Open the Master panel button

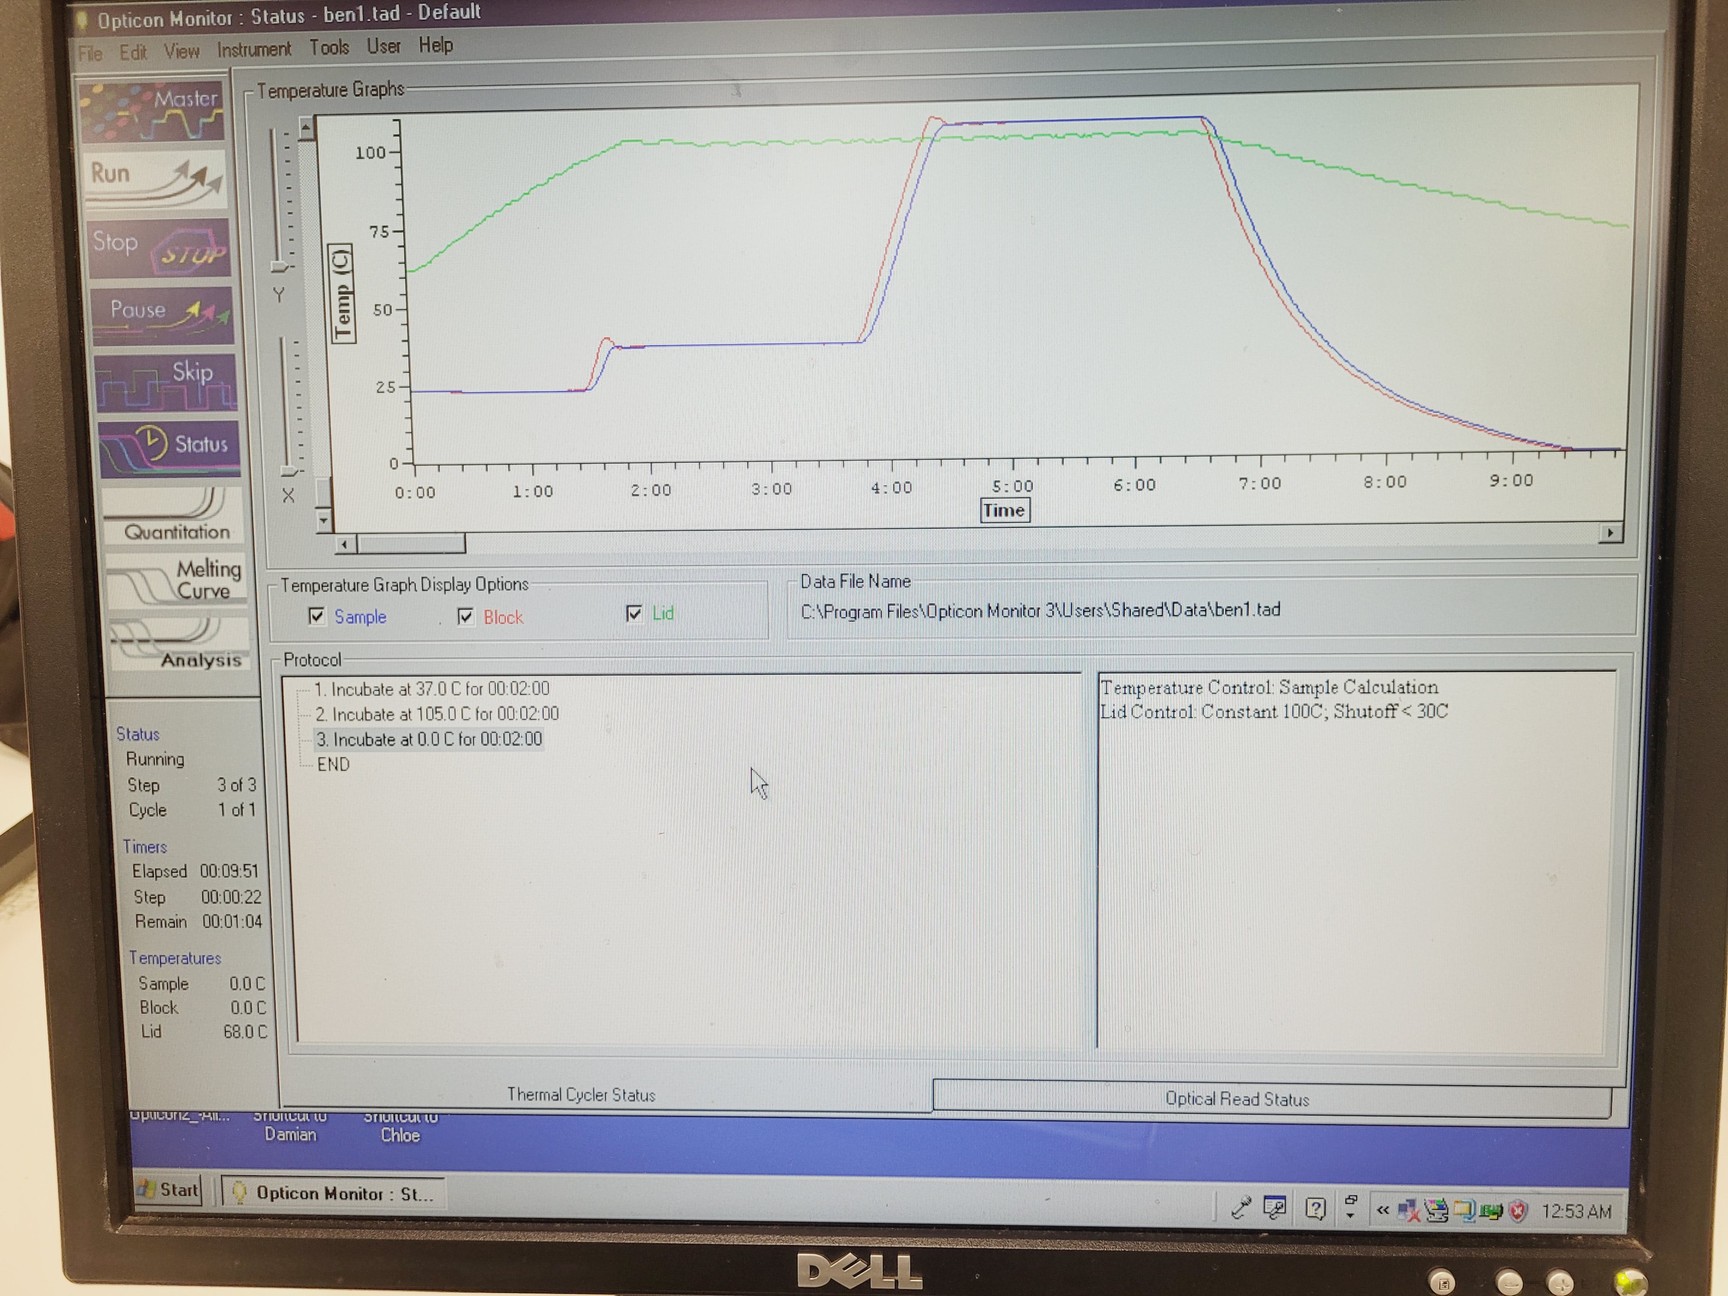[153, 111]
